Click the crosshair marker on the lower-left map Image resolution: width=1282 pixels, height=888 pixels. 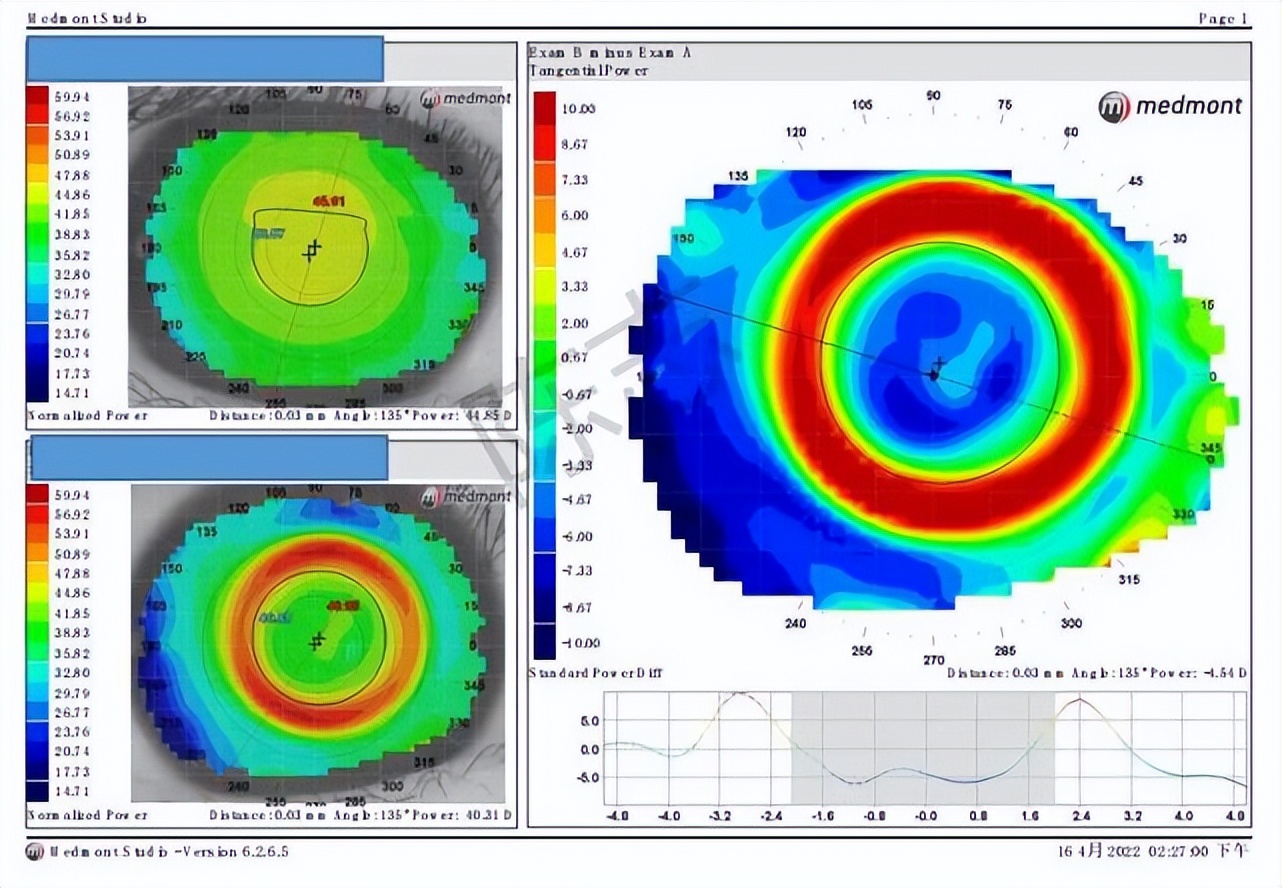[318, 641]
